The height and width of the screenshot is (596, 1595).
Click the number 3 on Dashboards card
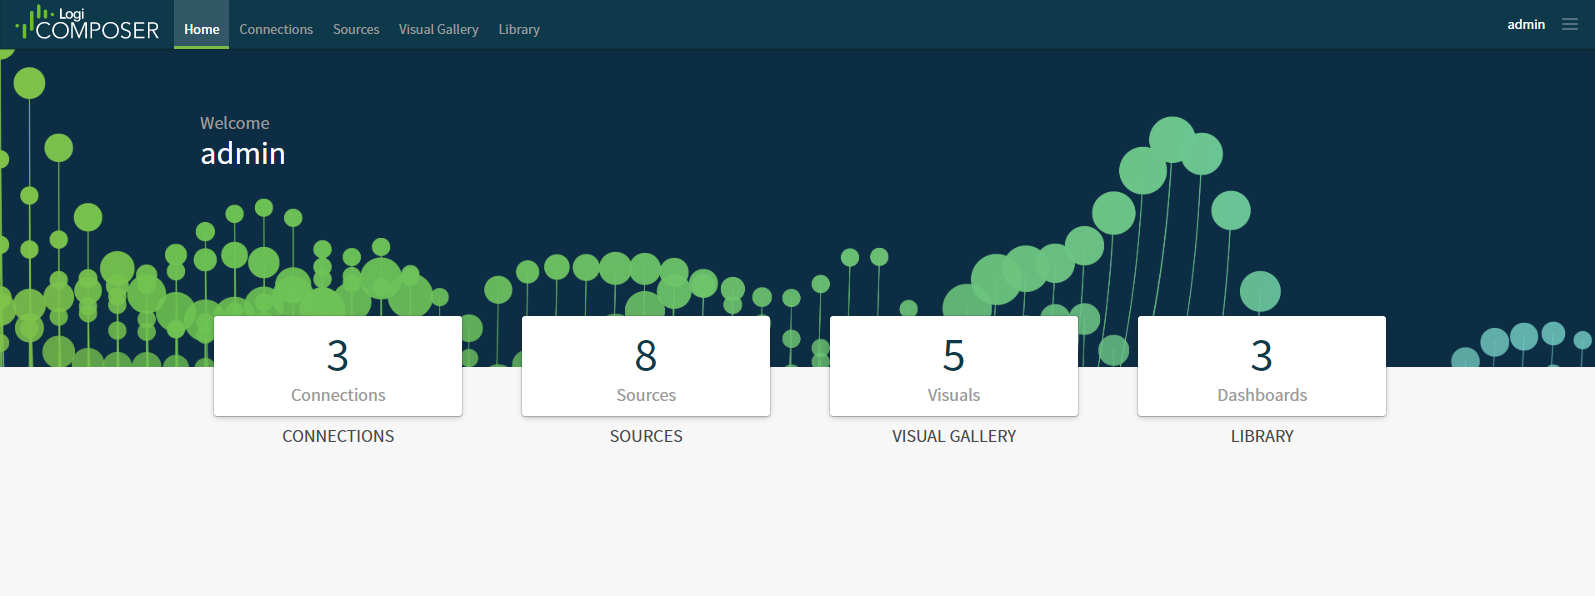pos(1262,356)
